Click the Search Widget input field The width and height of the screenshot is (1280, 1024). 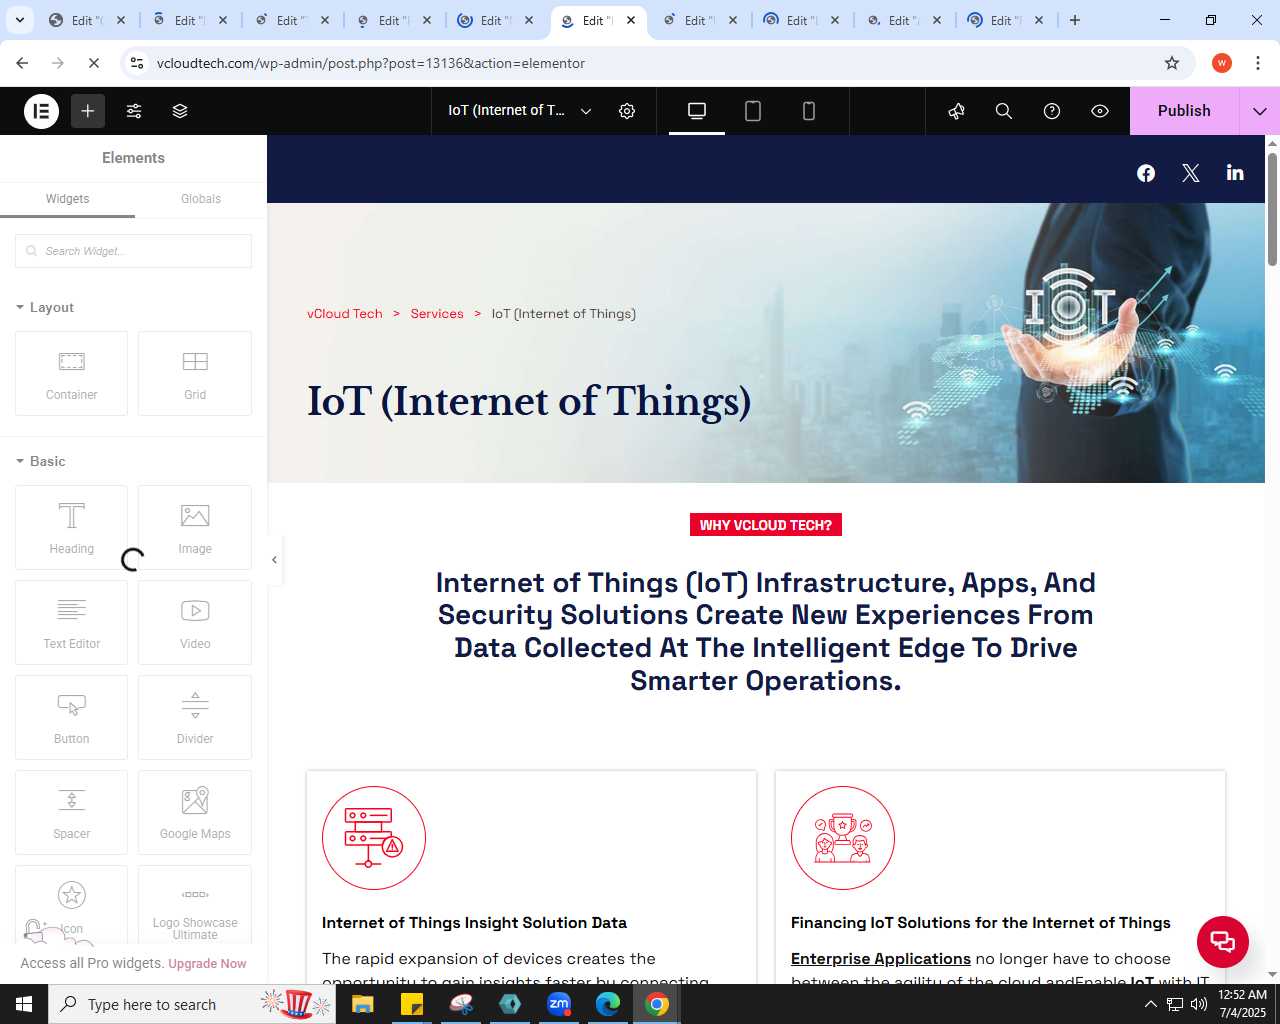point(133,251)
